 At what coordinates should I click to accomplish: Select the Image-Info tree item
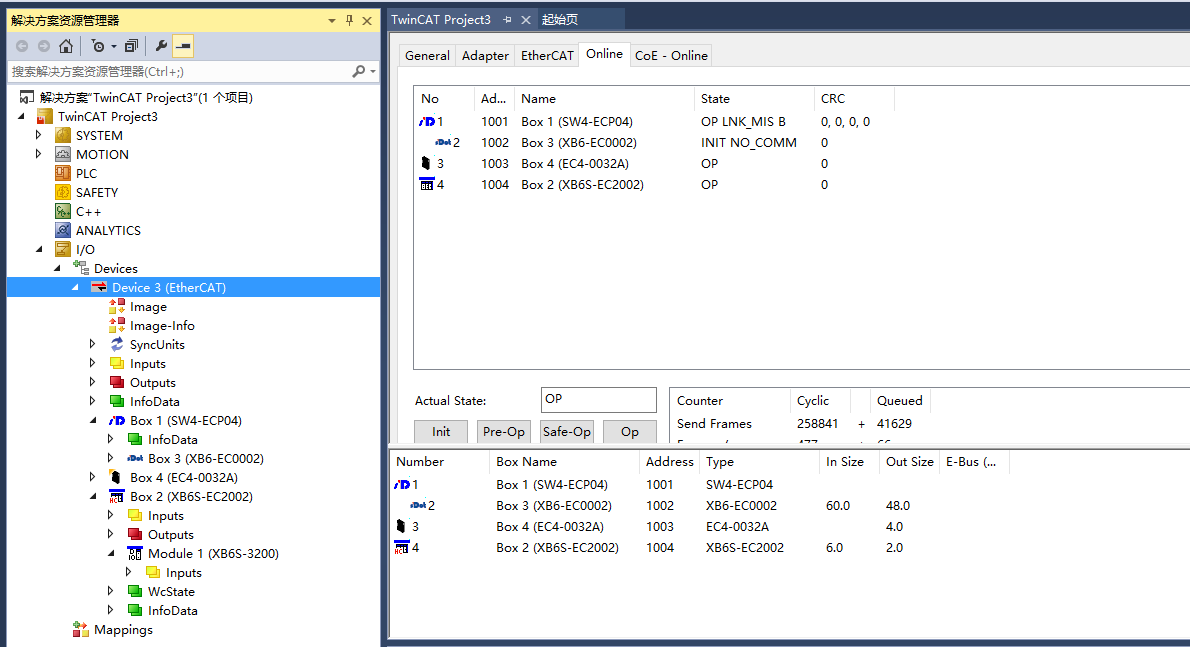pos(161,326)
